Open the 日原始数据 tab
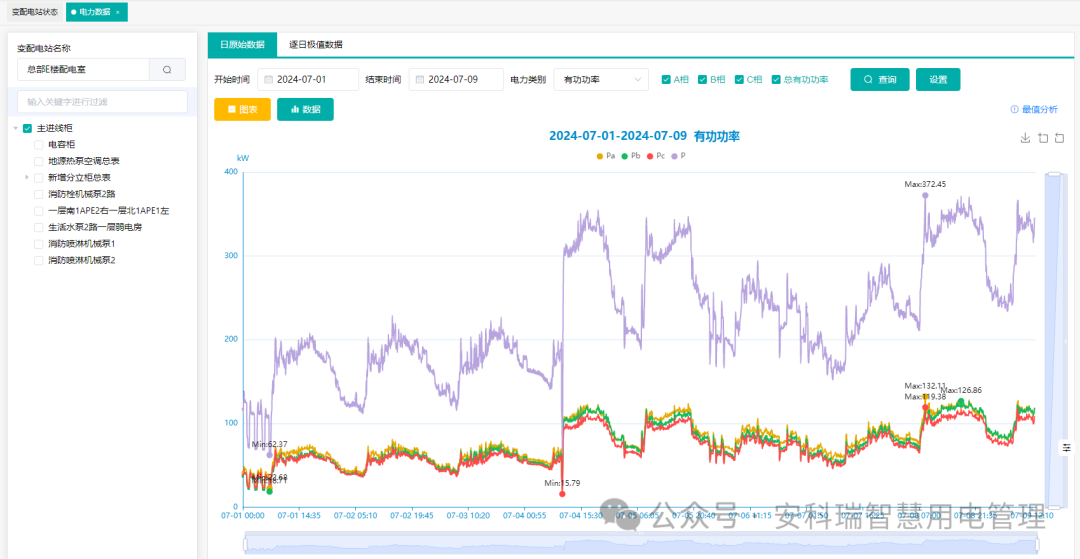 pyautogui.click(x=242, y=45)
